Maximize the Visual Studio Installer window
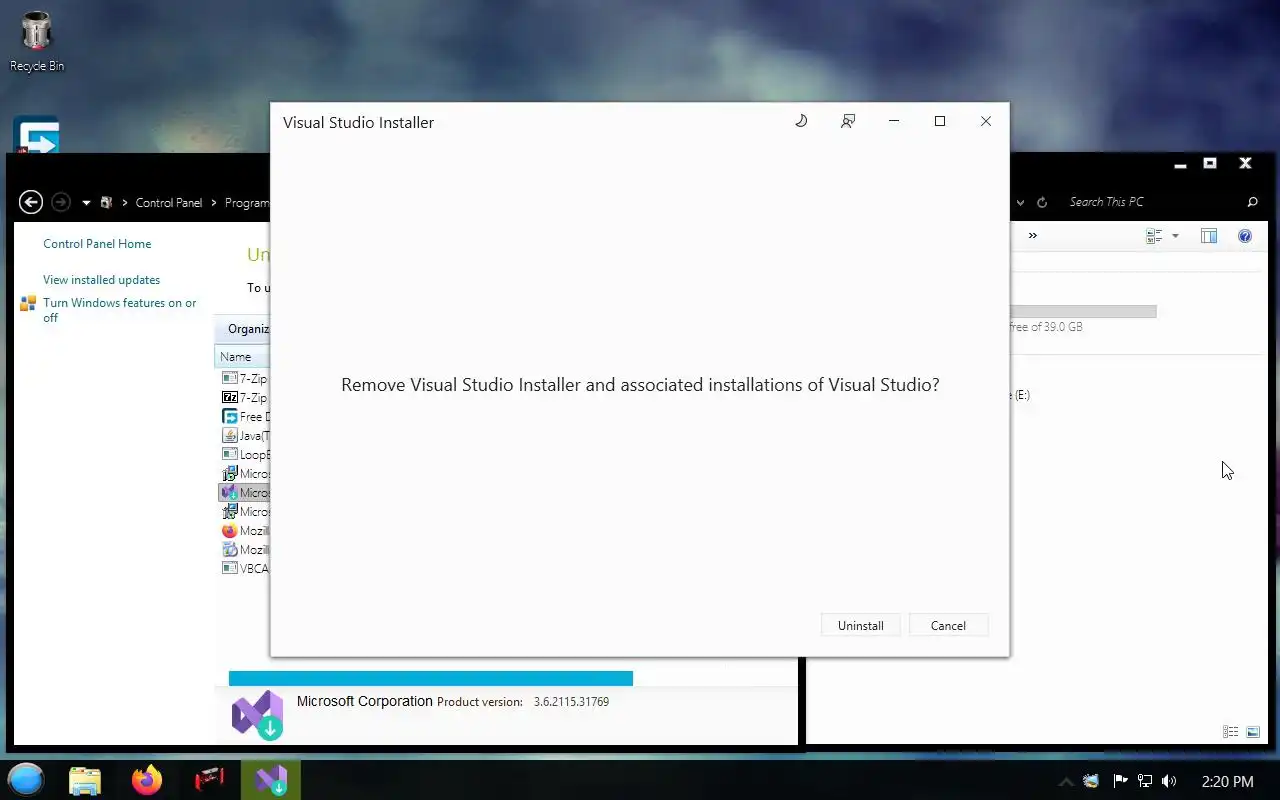 (940, 121)
